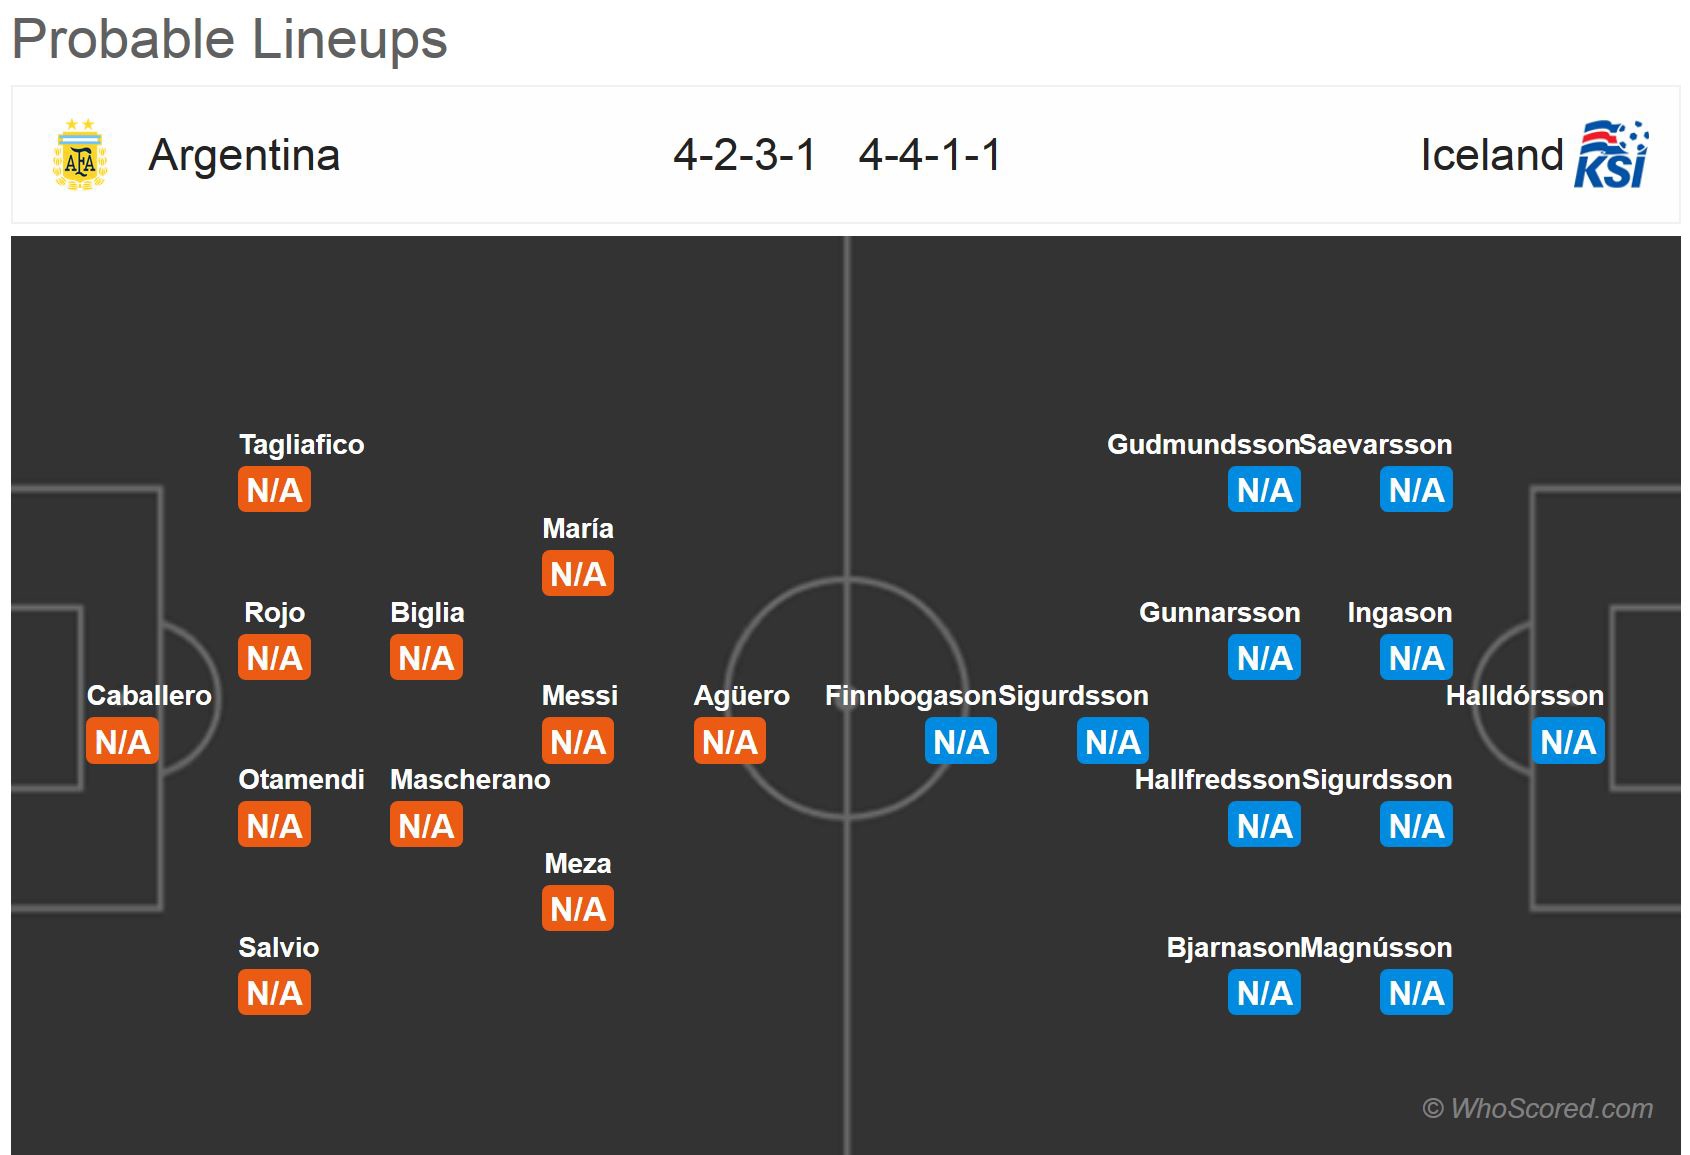Click Finnbogason's blue rating badge
Screen dimensions: 1690x1155
point(961,742)
